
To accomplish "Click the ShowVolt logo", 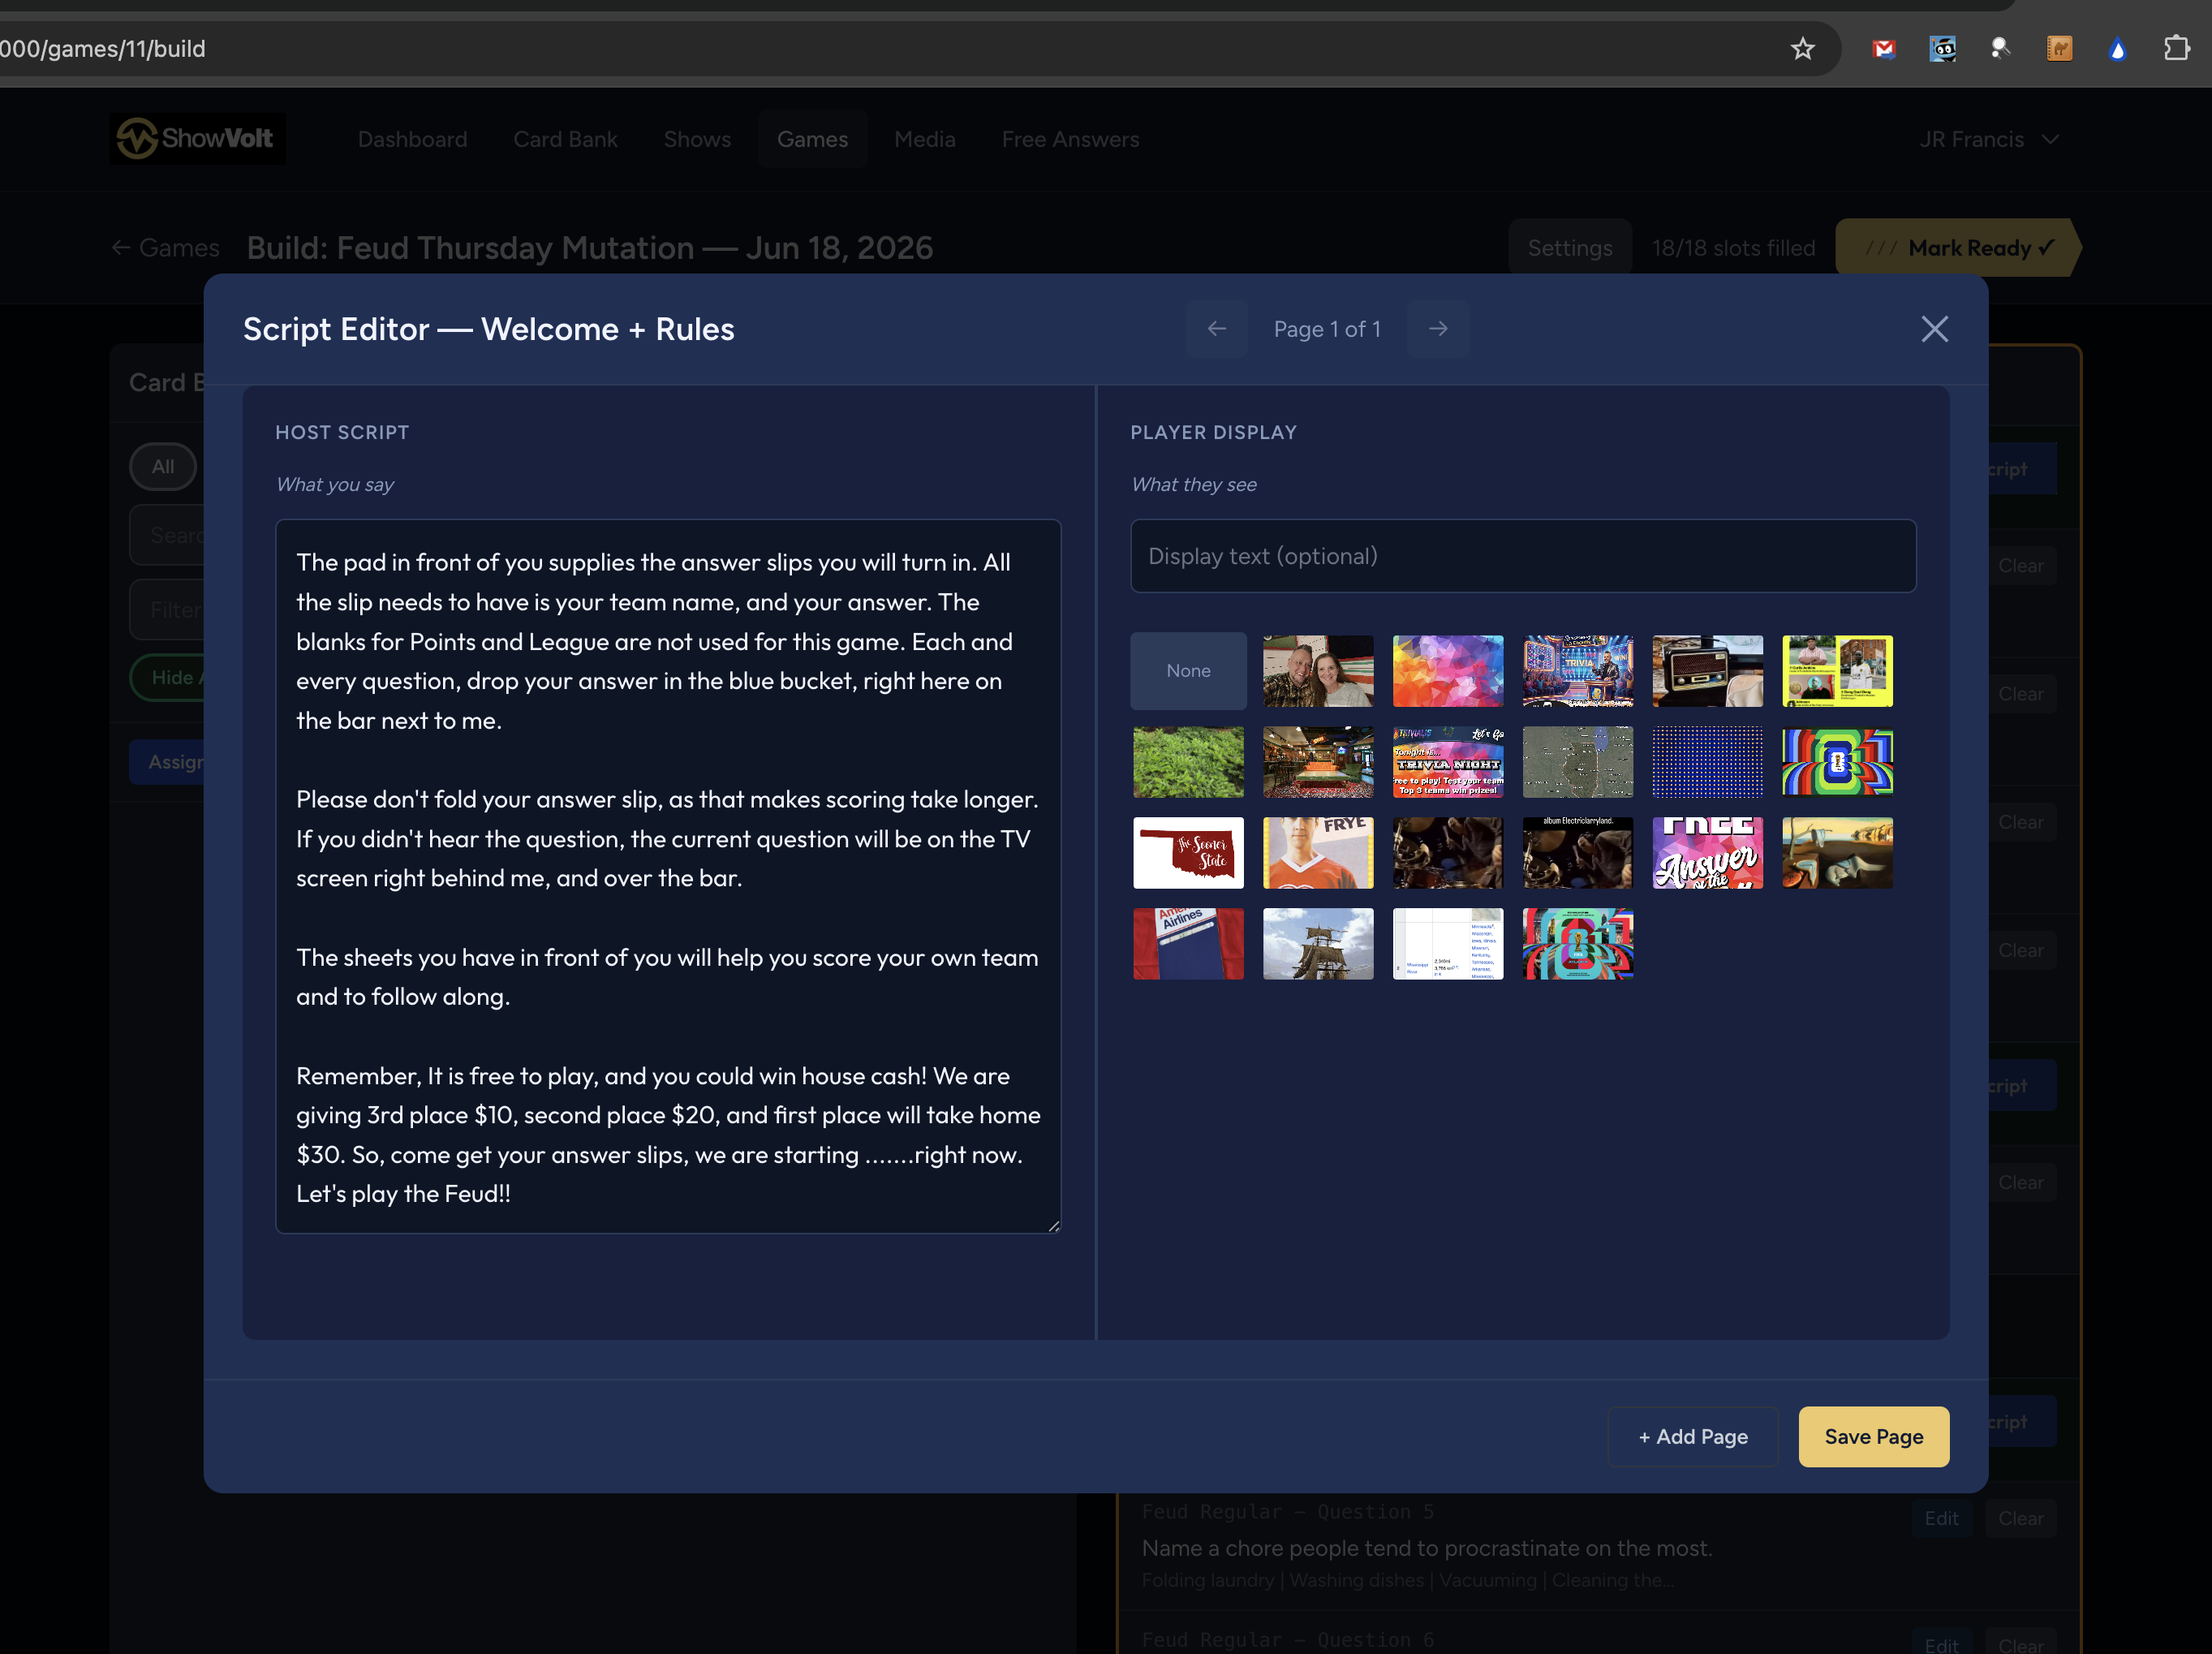I will 197,139.
